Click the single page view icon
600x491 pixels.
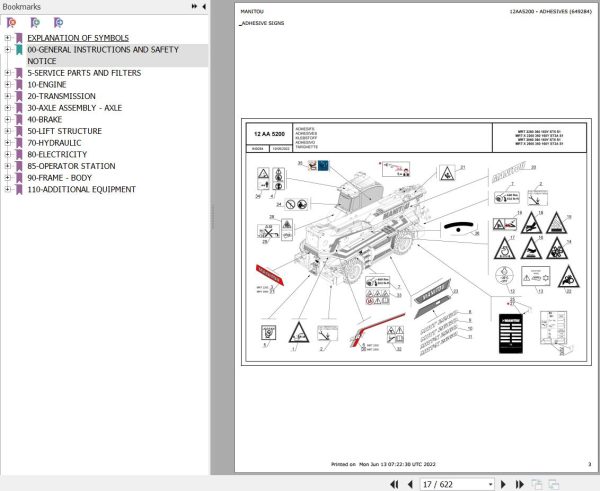[536, 484]
